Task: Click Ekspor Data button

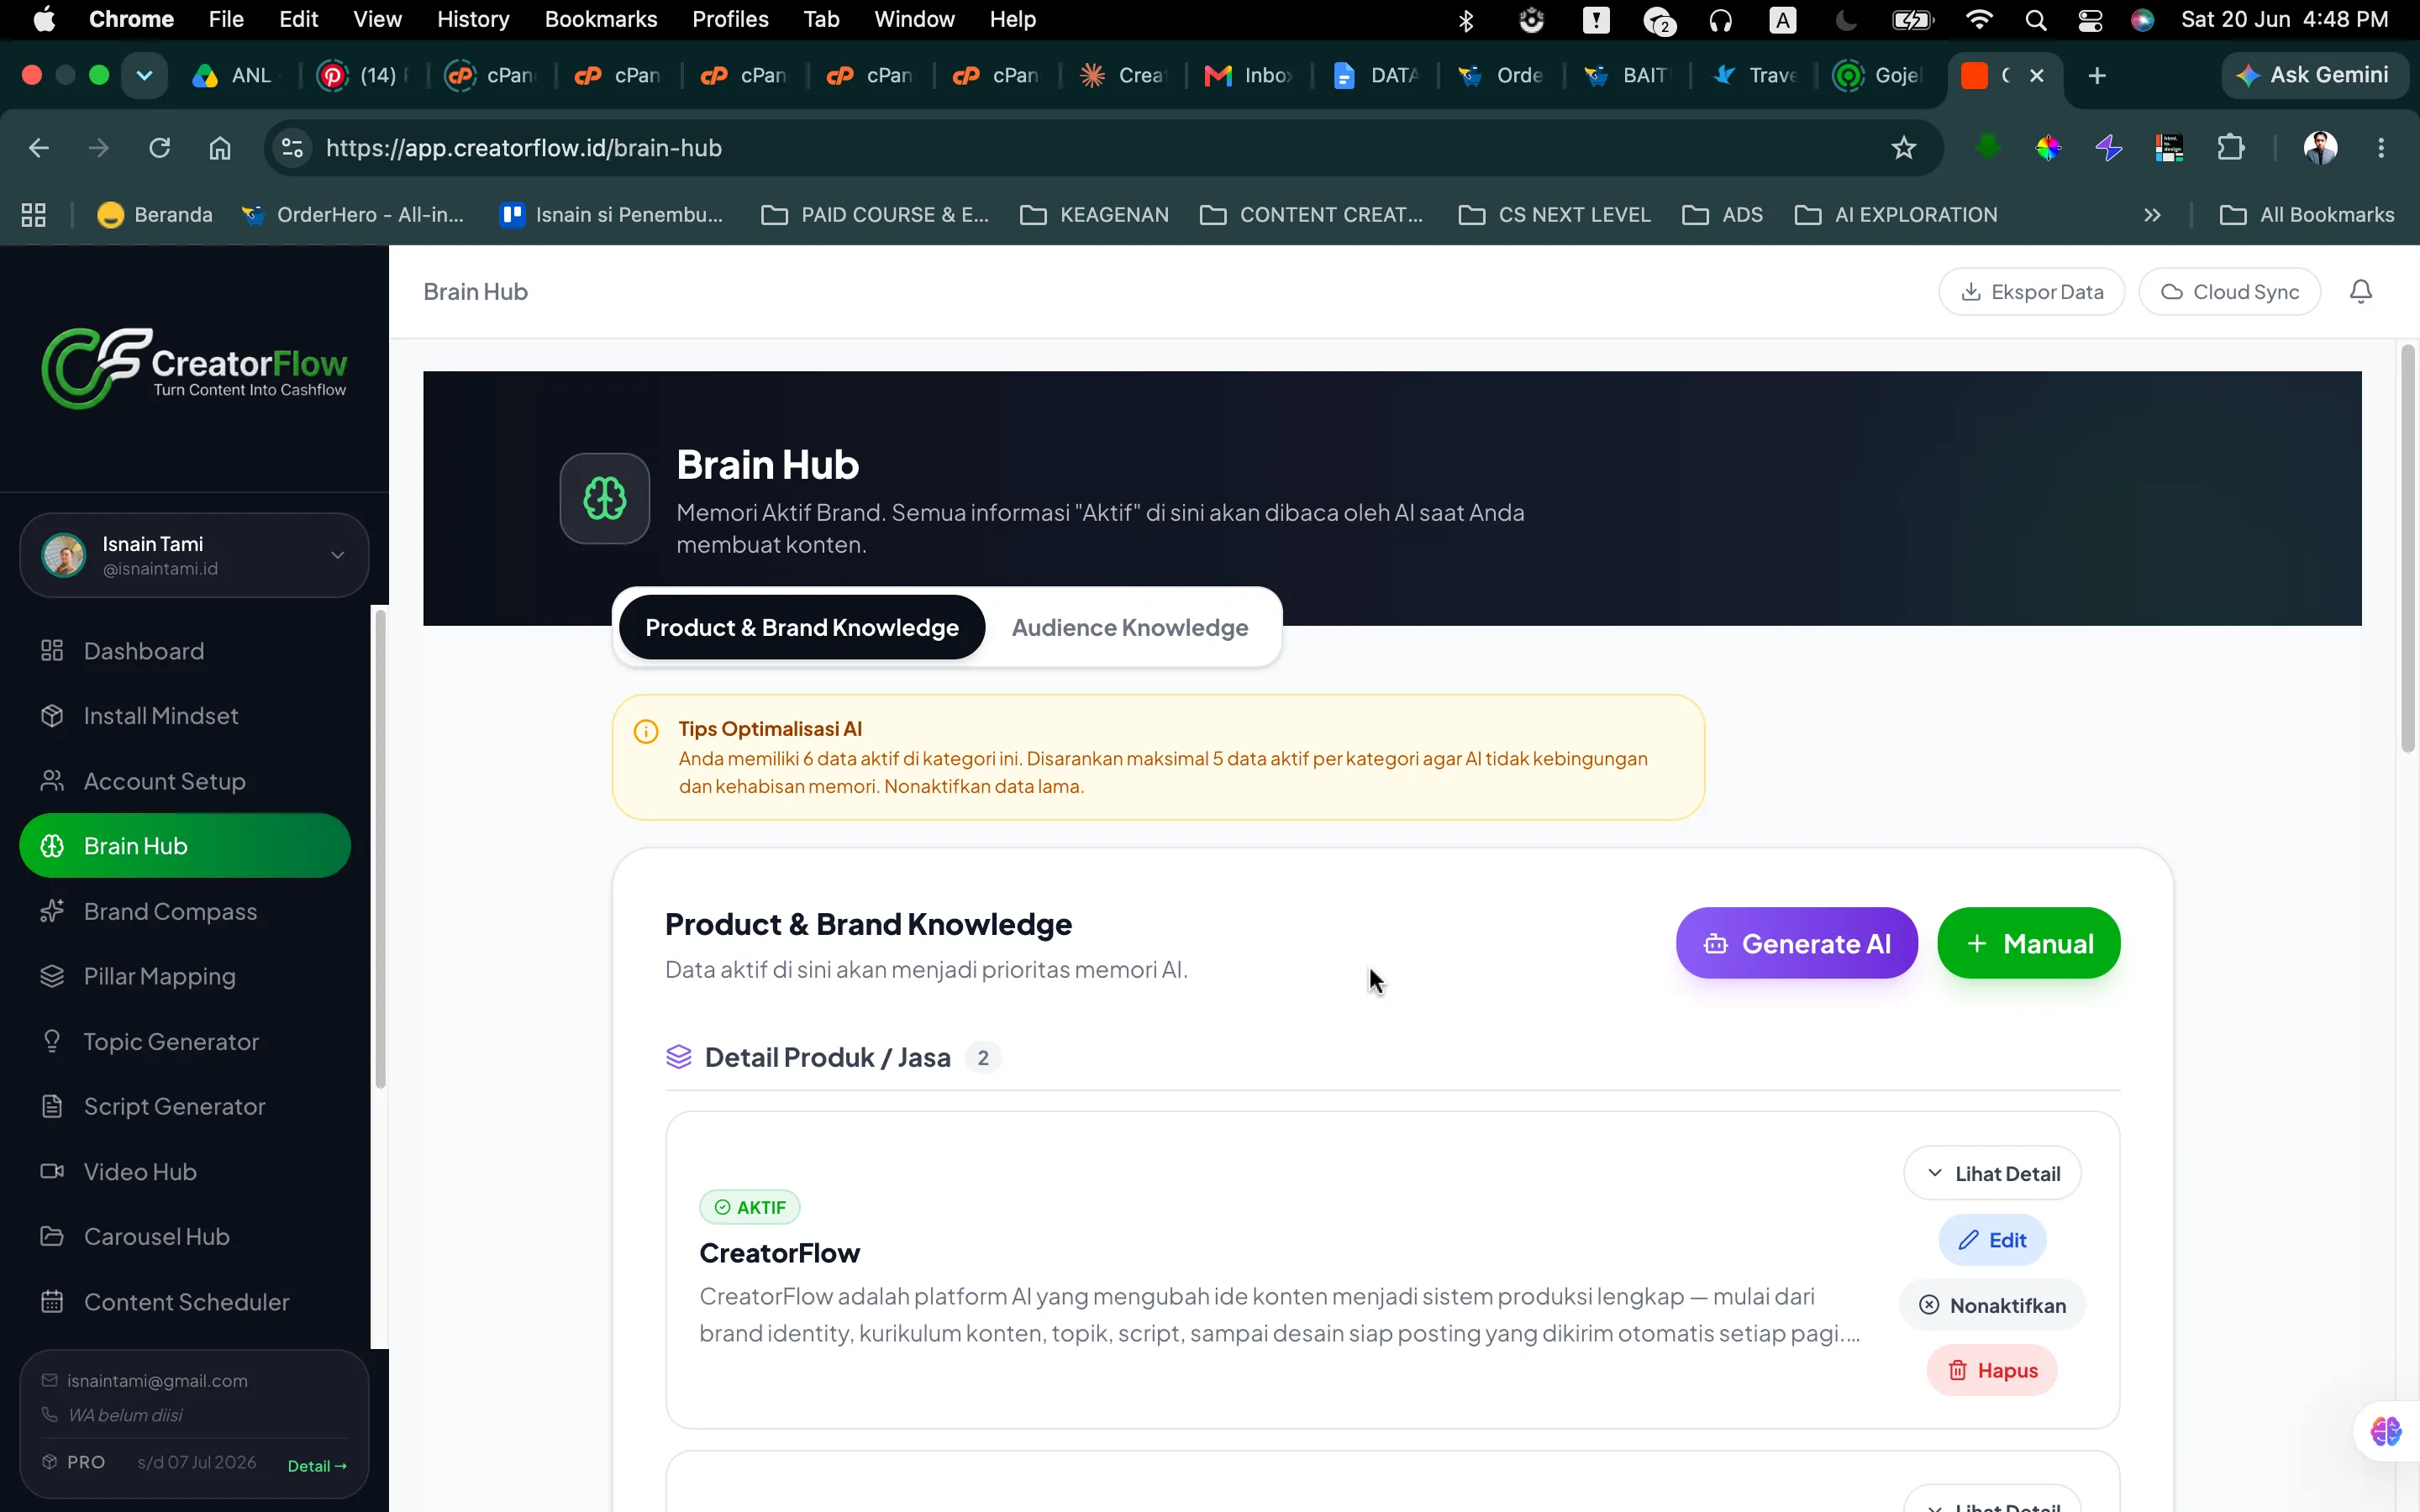Action: (2031, 291)
